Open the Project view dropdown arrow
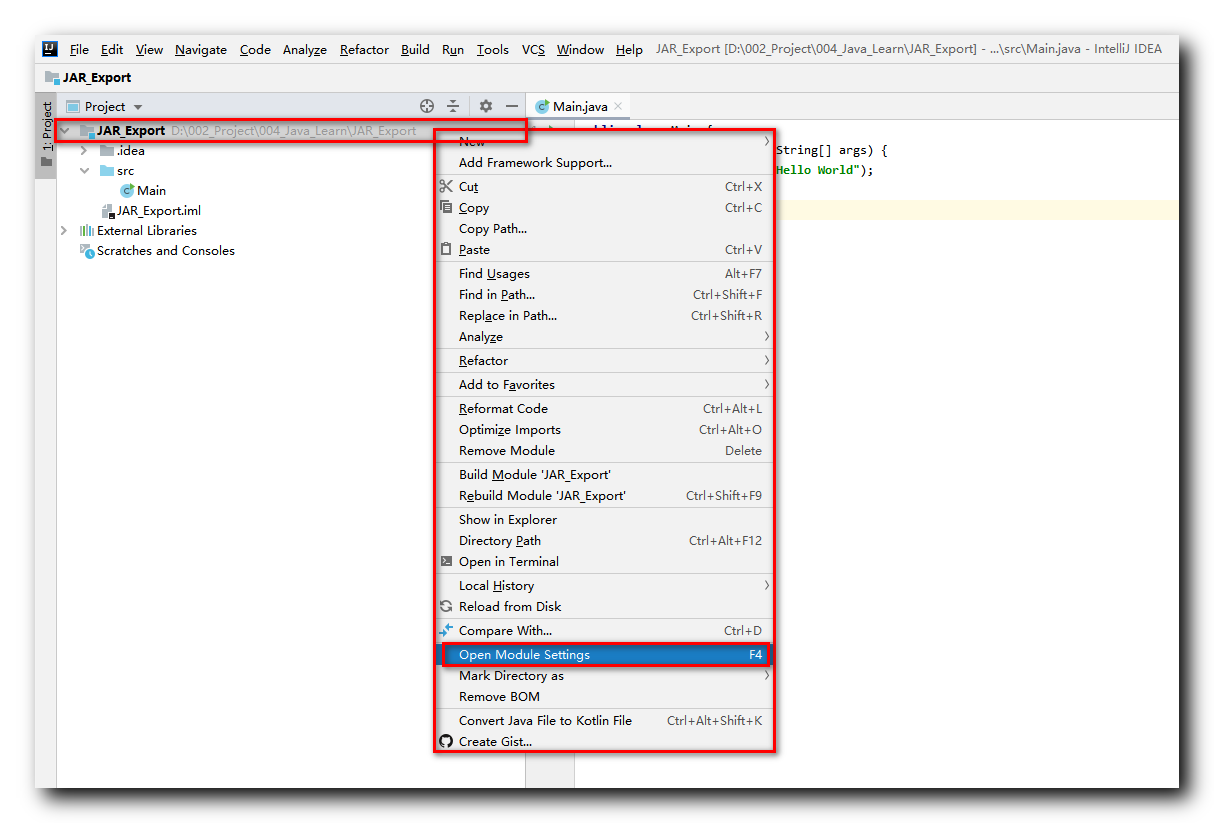The image size is (1214, 823). [138, 106]
